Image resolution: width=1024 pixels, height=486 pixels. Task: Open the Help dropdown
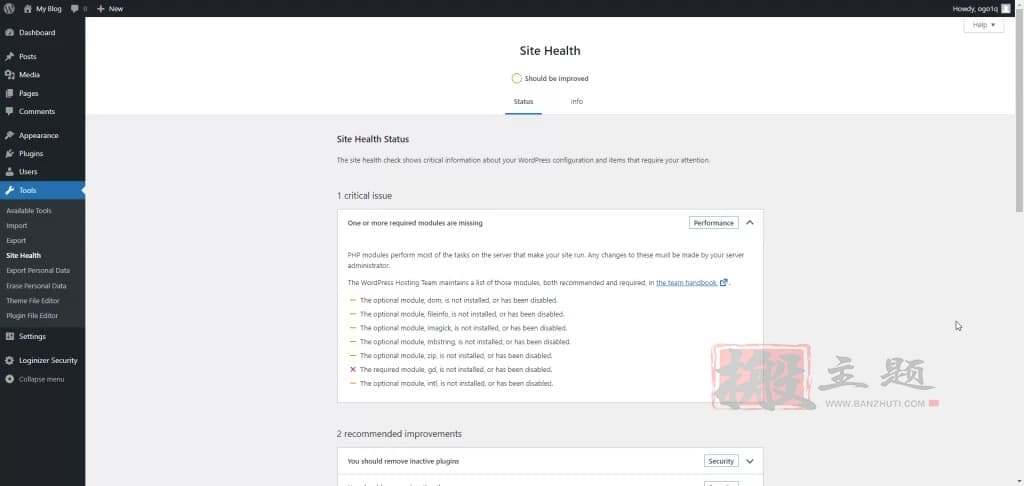pos(984,25)
